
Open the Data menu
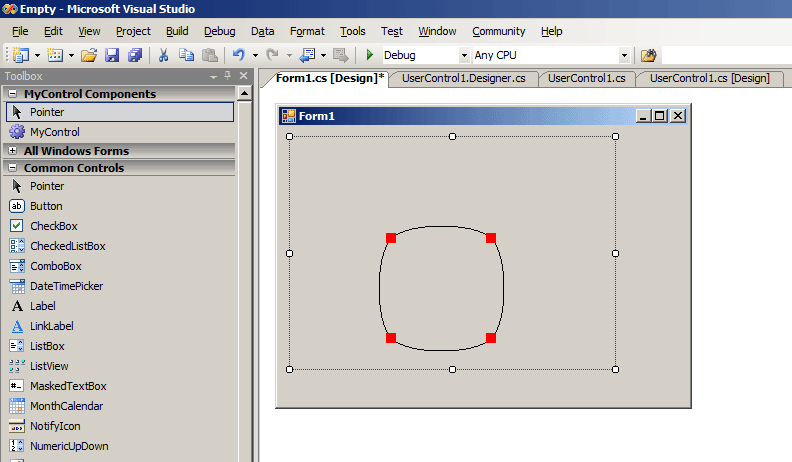263,31
